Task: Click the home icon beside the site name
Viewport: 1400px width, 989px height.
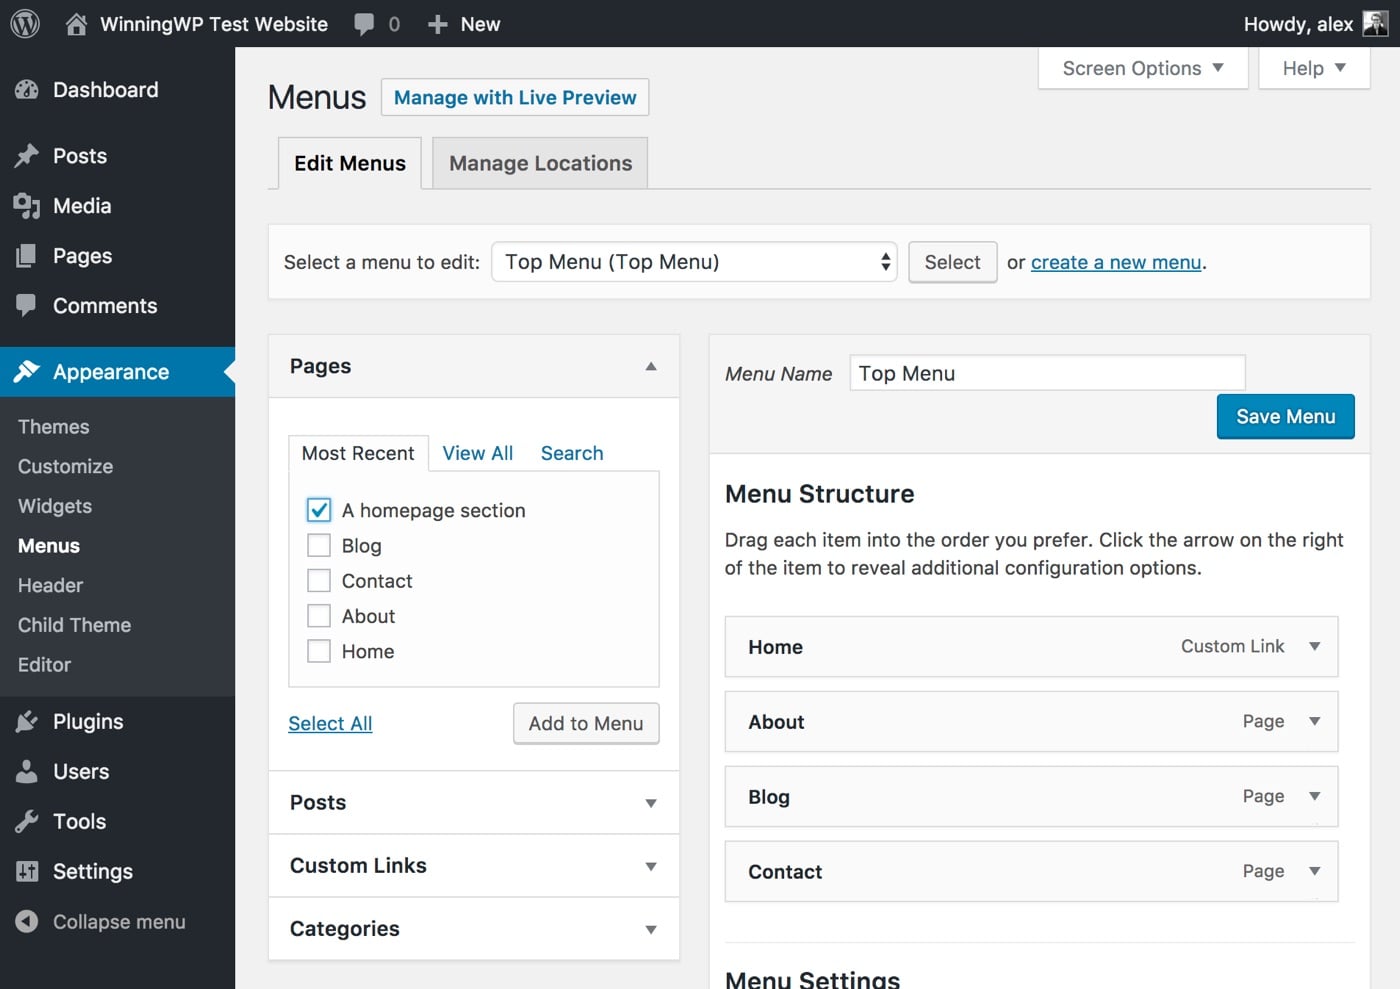Action: tap(76, 24)
